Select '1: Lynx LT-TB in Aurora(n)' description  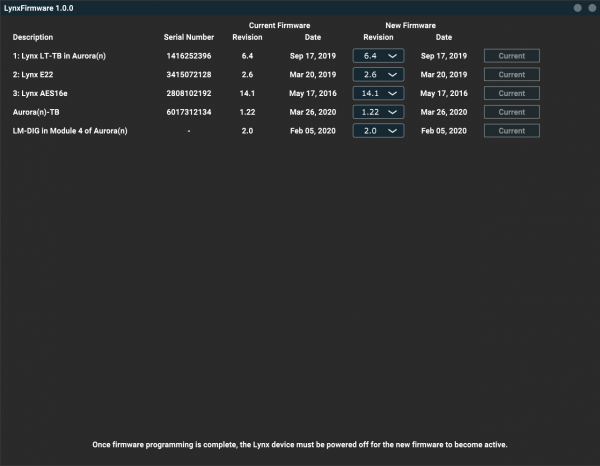point(59,56)
